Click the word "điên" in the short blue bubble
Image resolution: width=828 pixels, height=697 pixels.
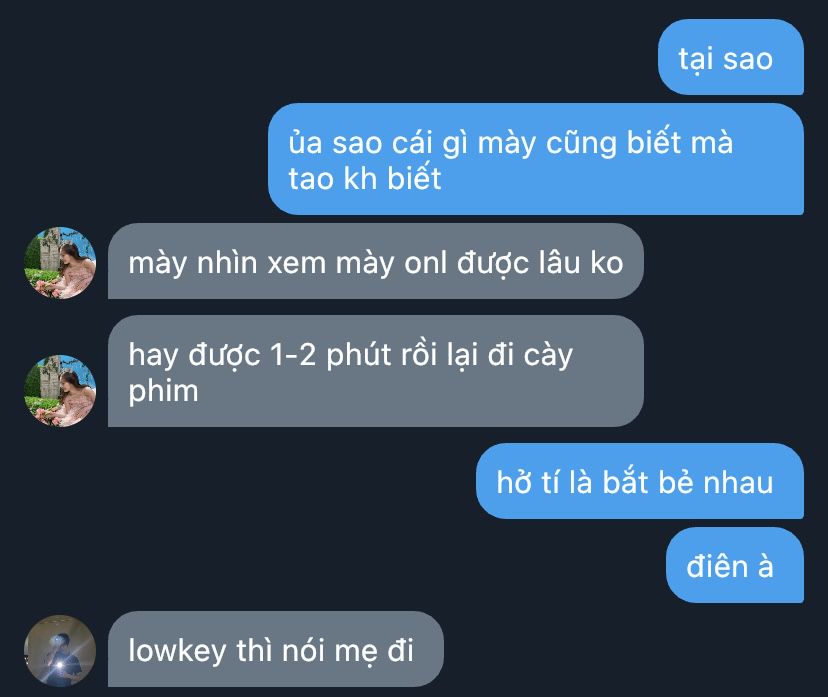pyautogui.click(x=717, y=567)
